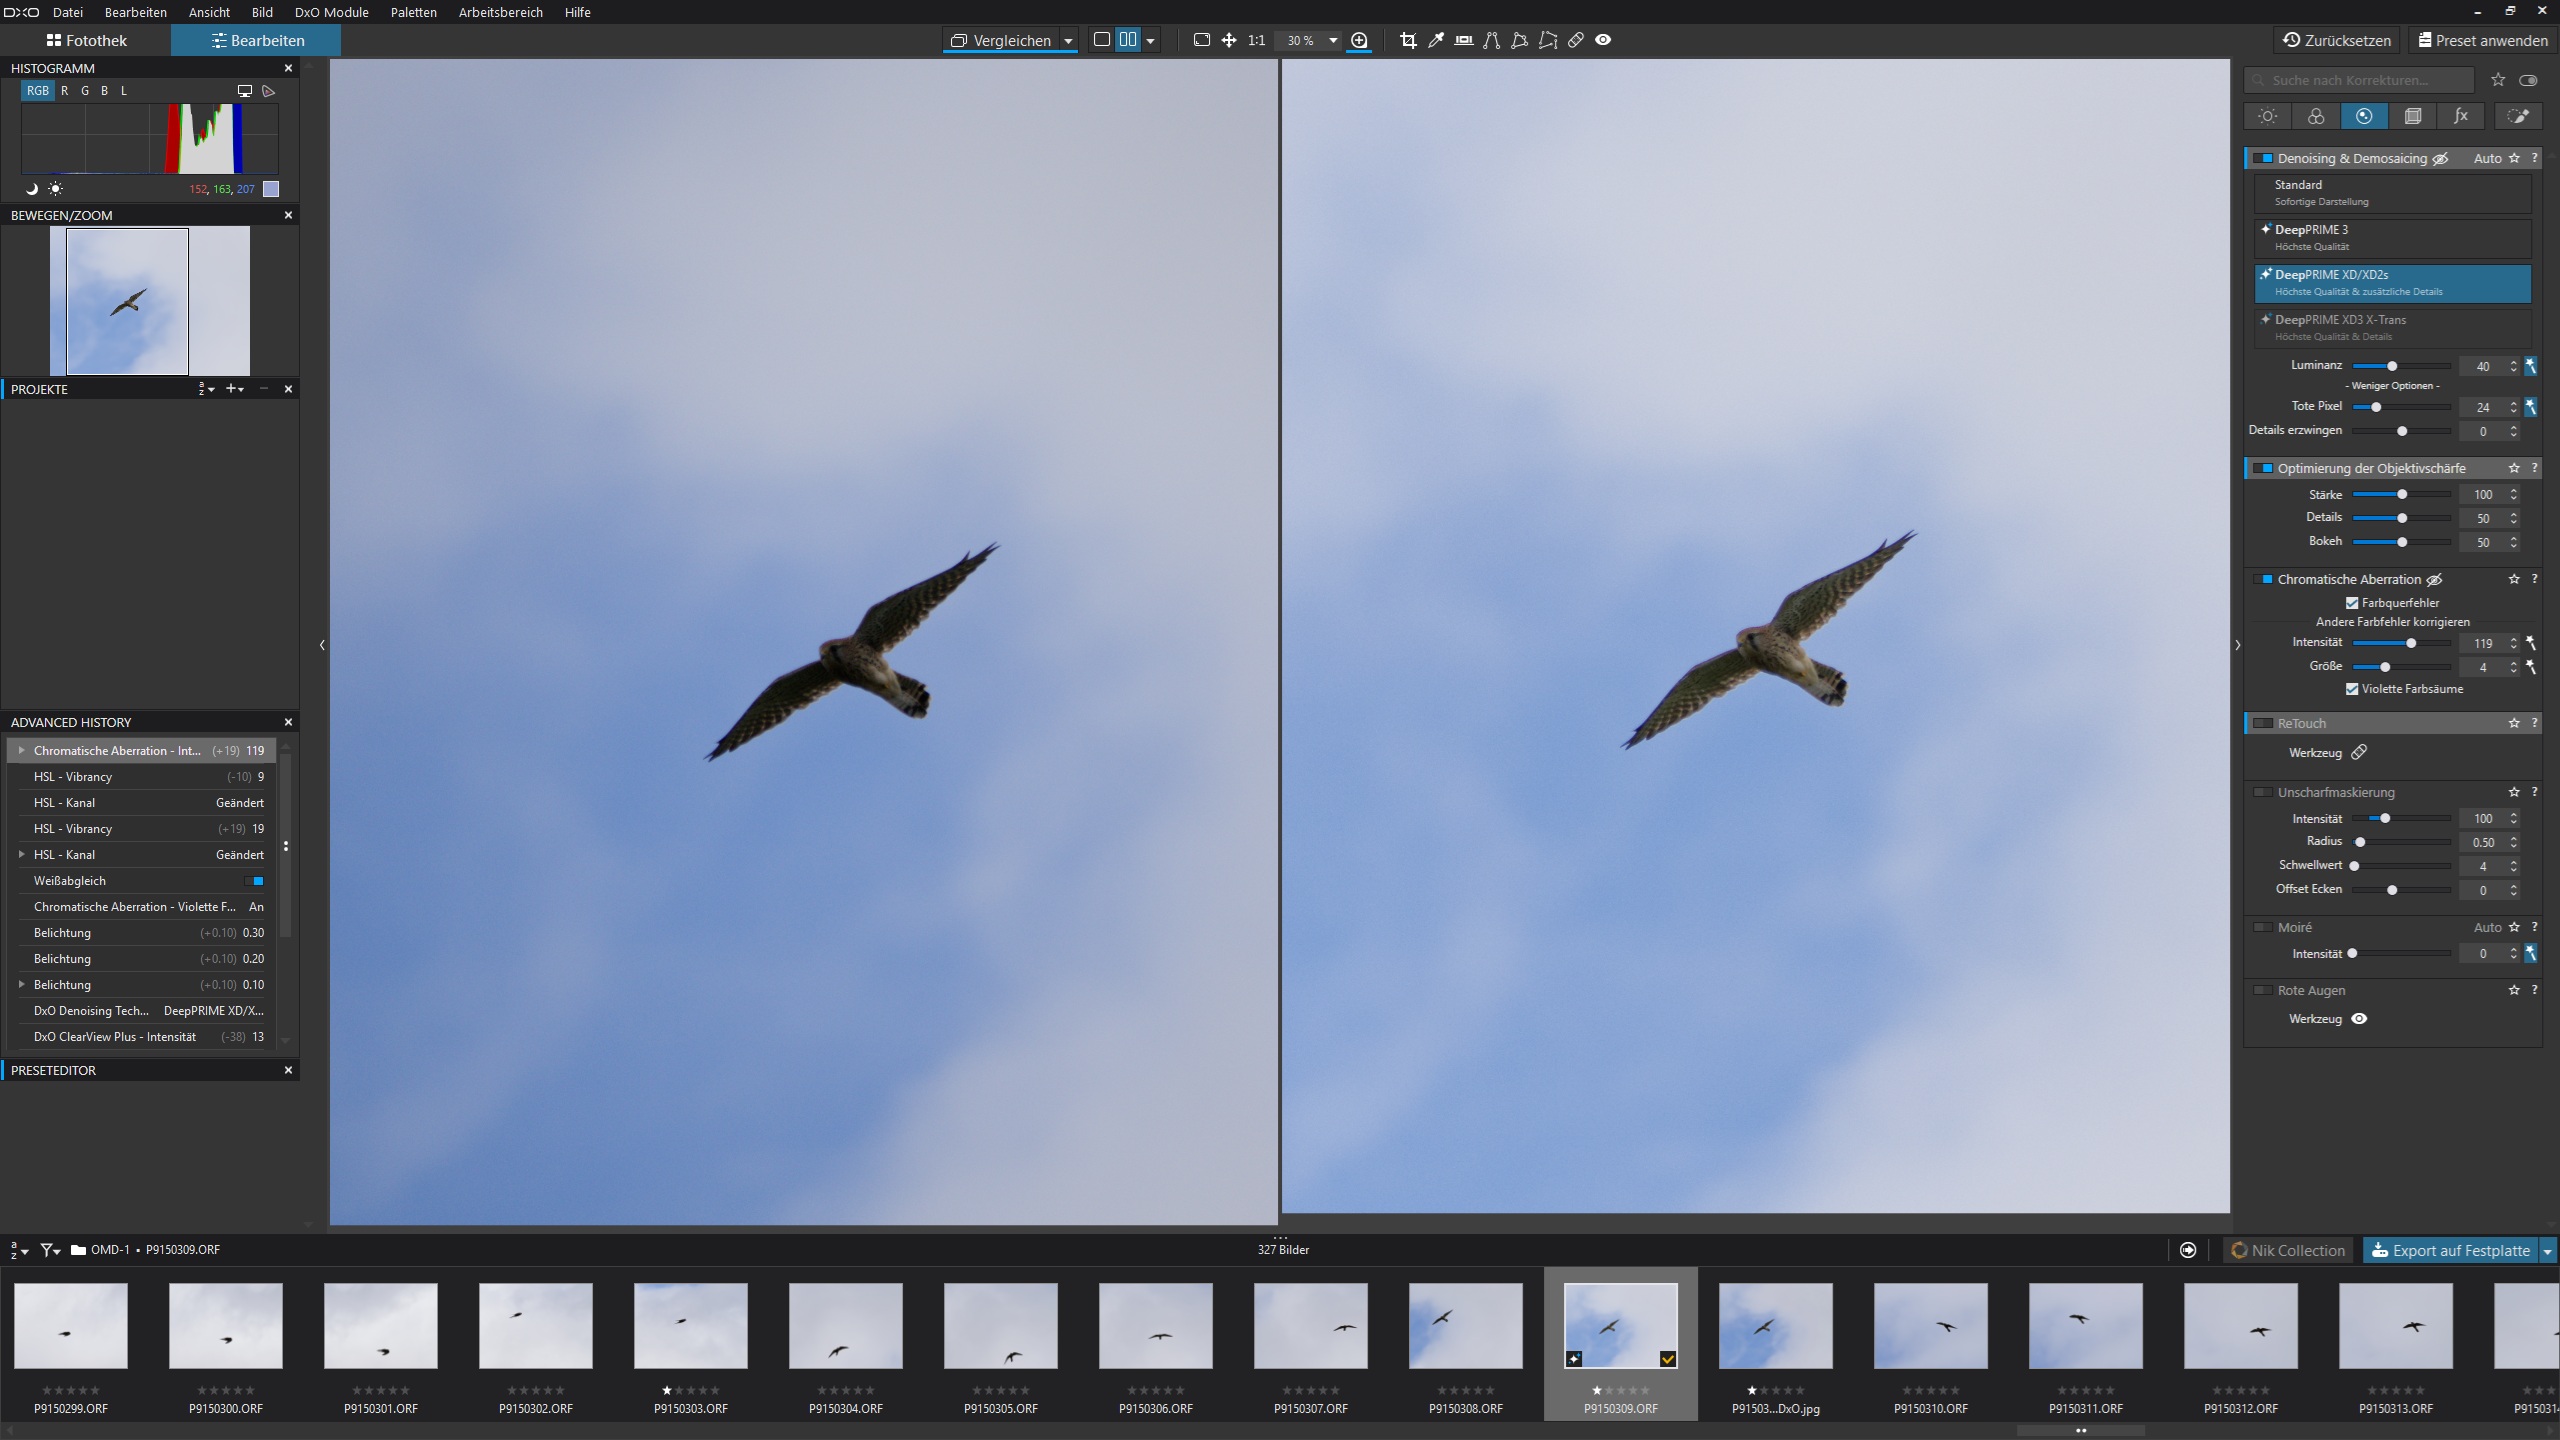This screenshot has height=1440, width=2560.
Task: Click the Stärke slider of lens sharpness
Action: tap(2400, 494)
